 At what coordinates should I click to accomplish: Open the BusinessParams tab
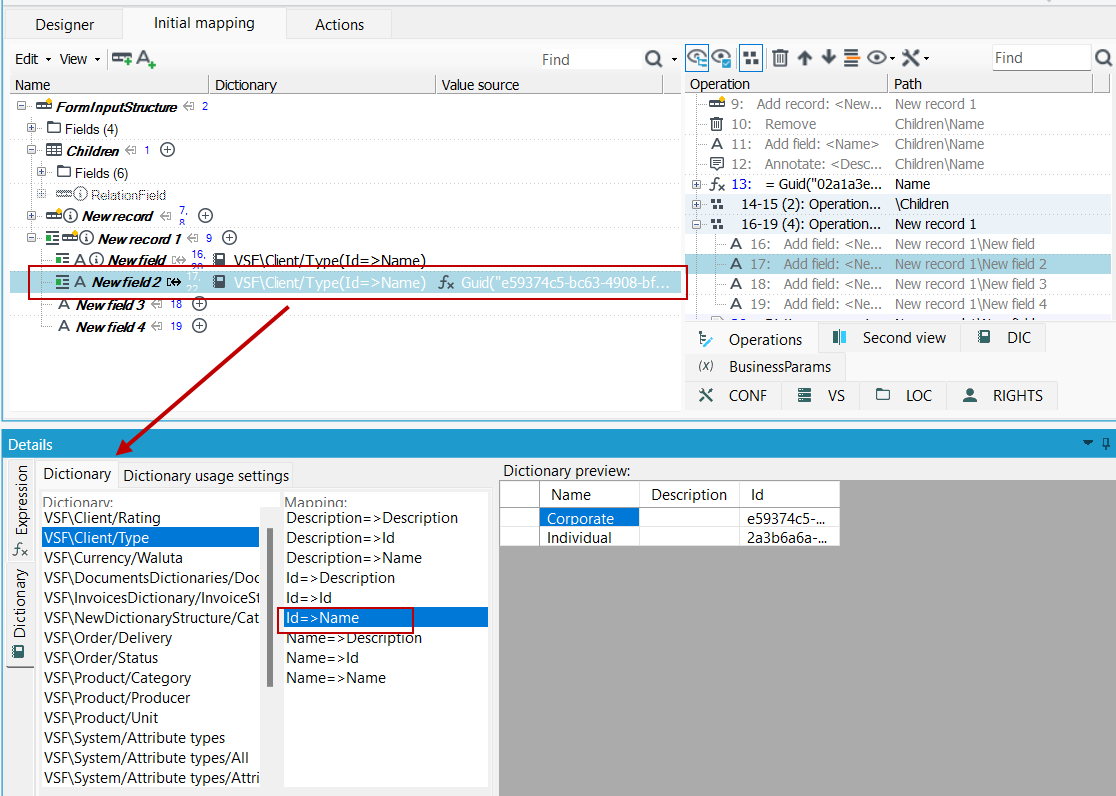[x=766, y=367]
